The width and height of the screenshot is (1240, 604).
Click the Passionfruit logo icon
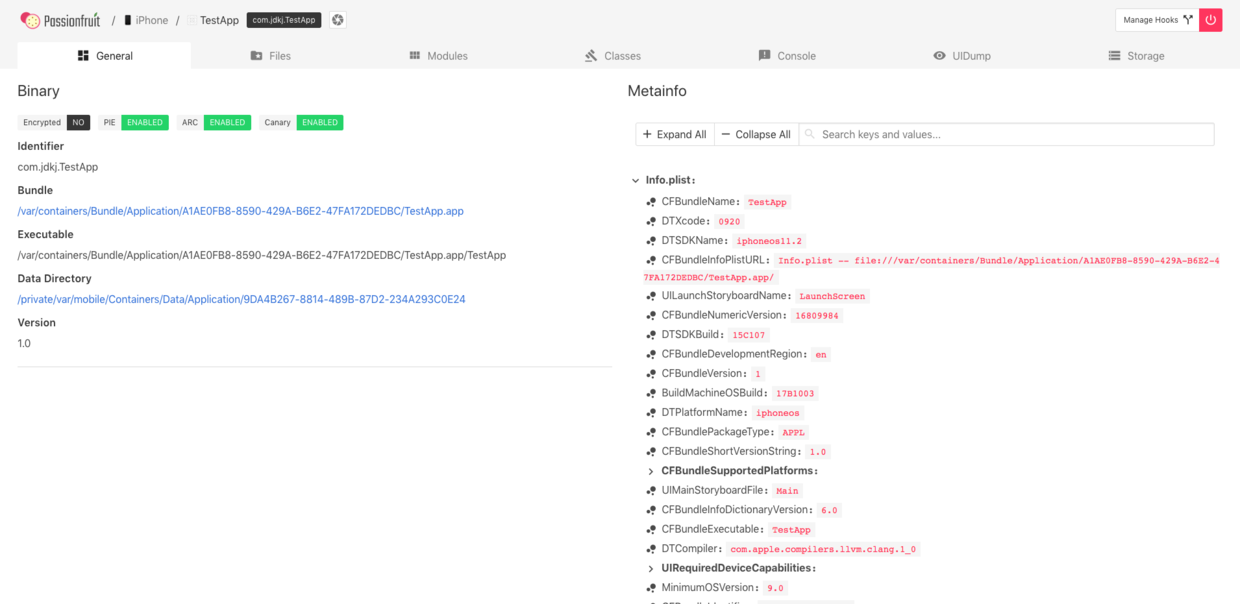(x=30, y=20)
